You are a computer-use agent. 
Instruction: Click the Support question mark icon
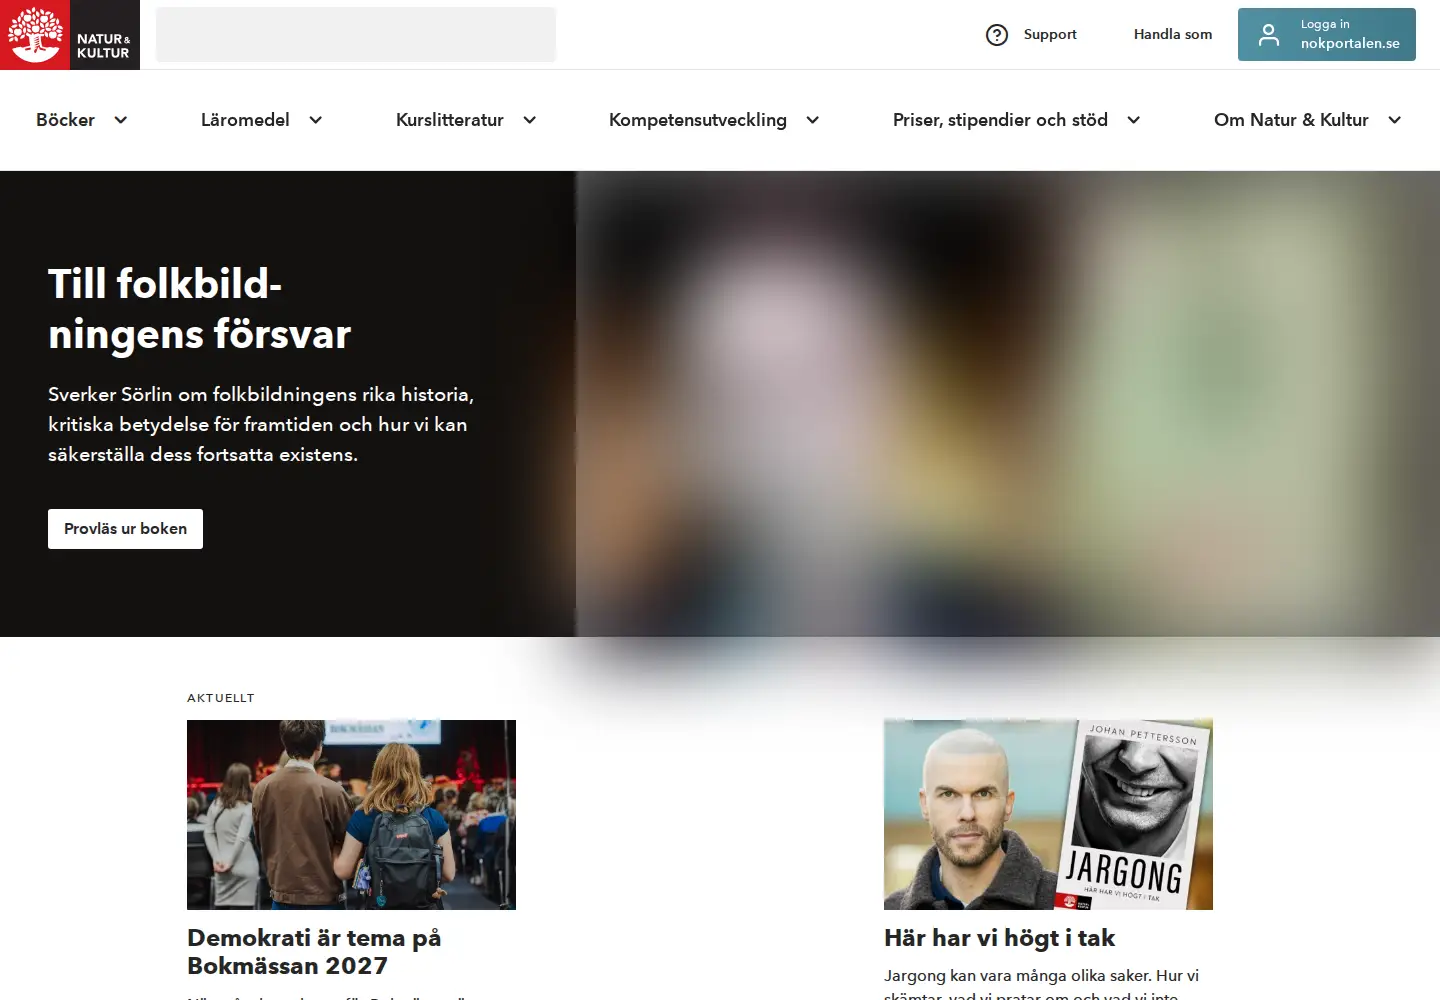pyautogui.click(x=997, y=35)
